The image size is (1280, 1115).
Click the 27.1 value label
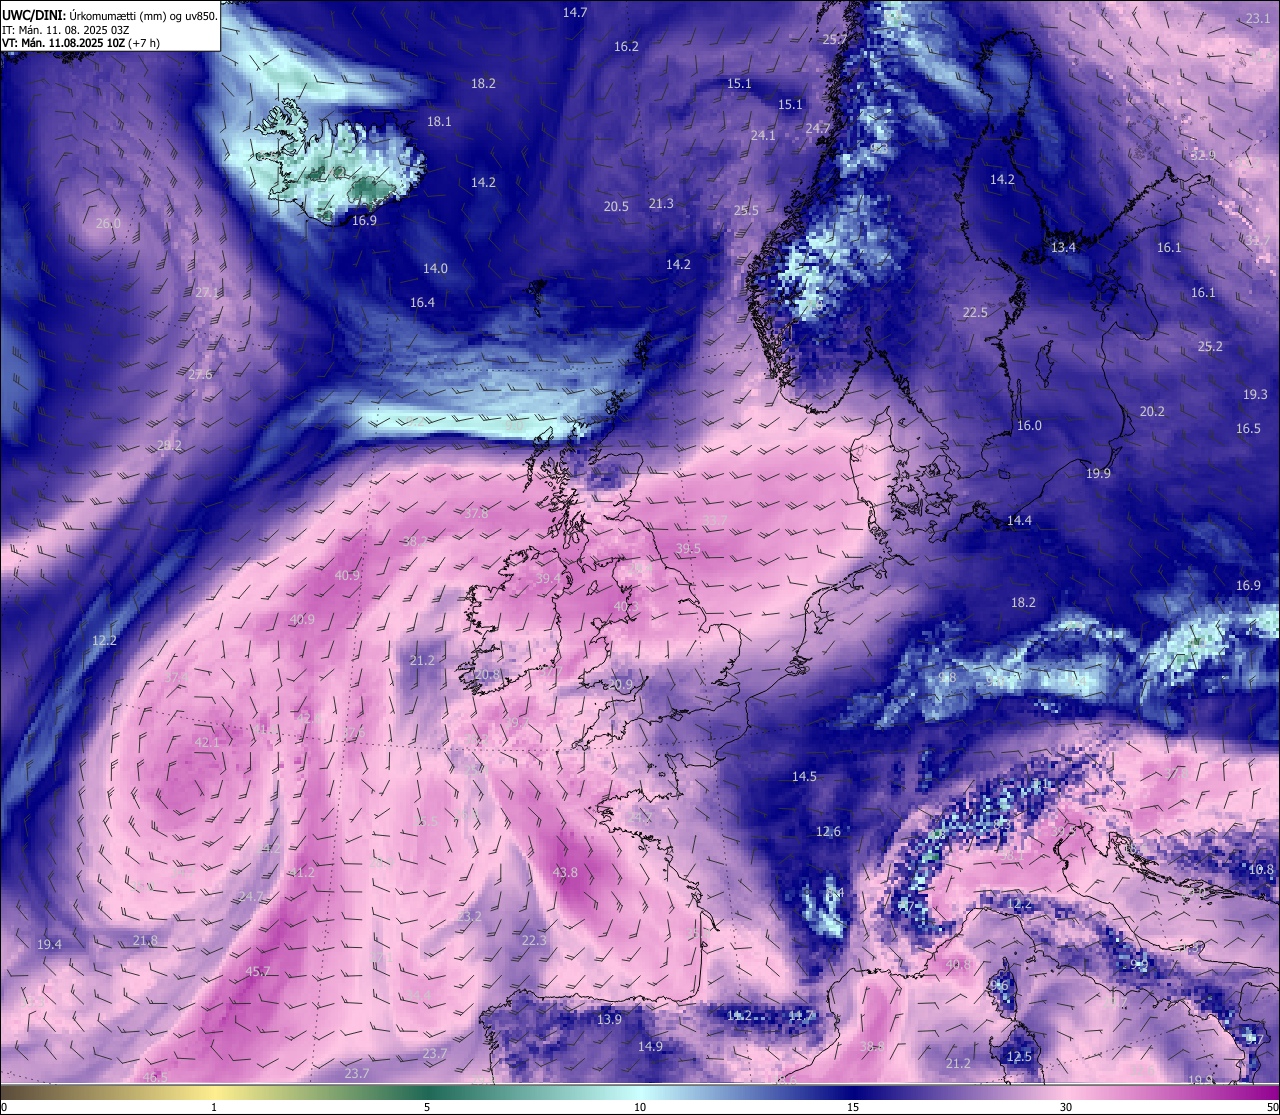click(x=206, y=292)
